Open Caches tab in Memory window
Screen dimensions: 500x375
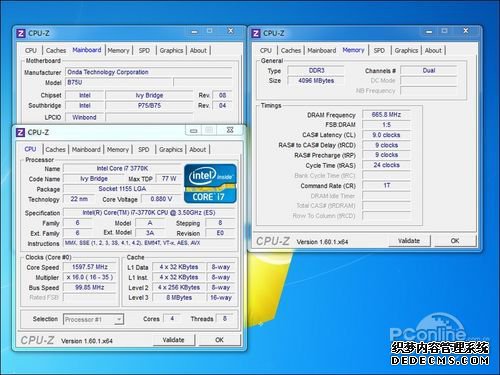coord(291,51)
